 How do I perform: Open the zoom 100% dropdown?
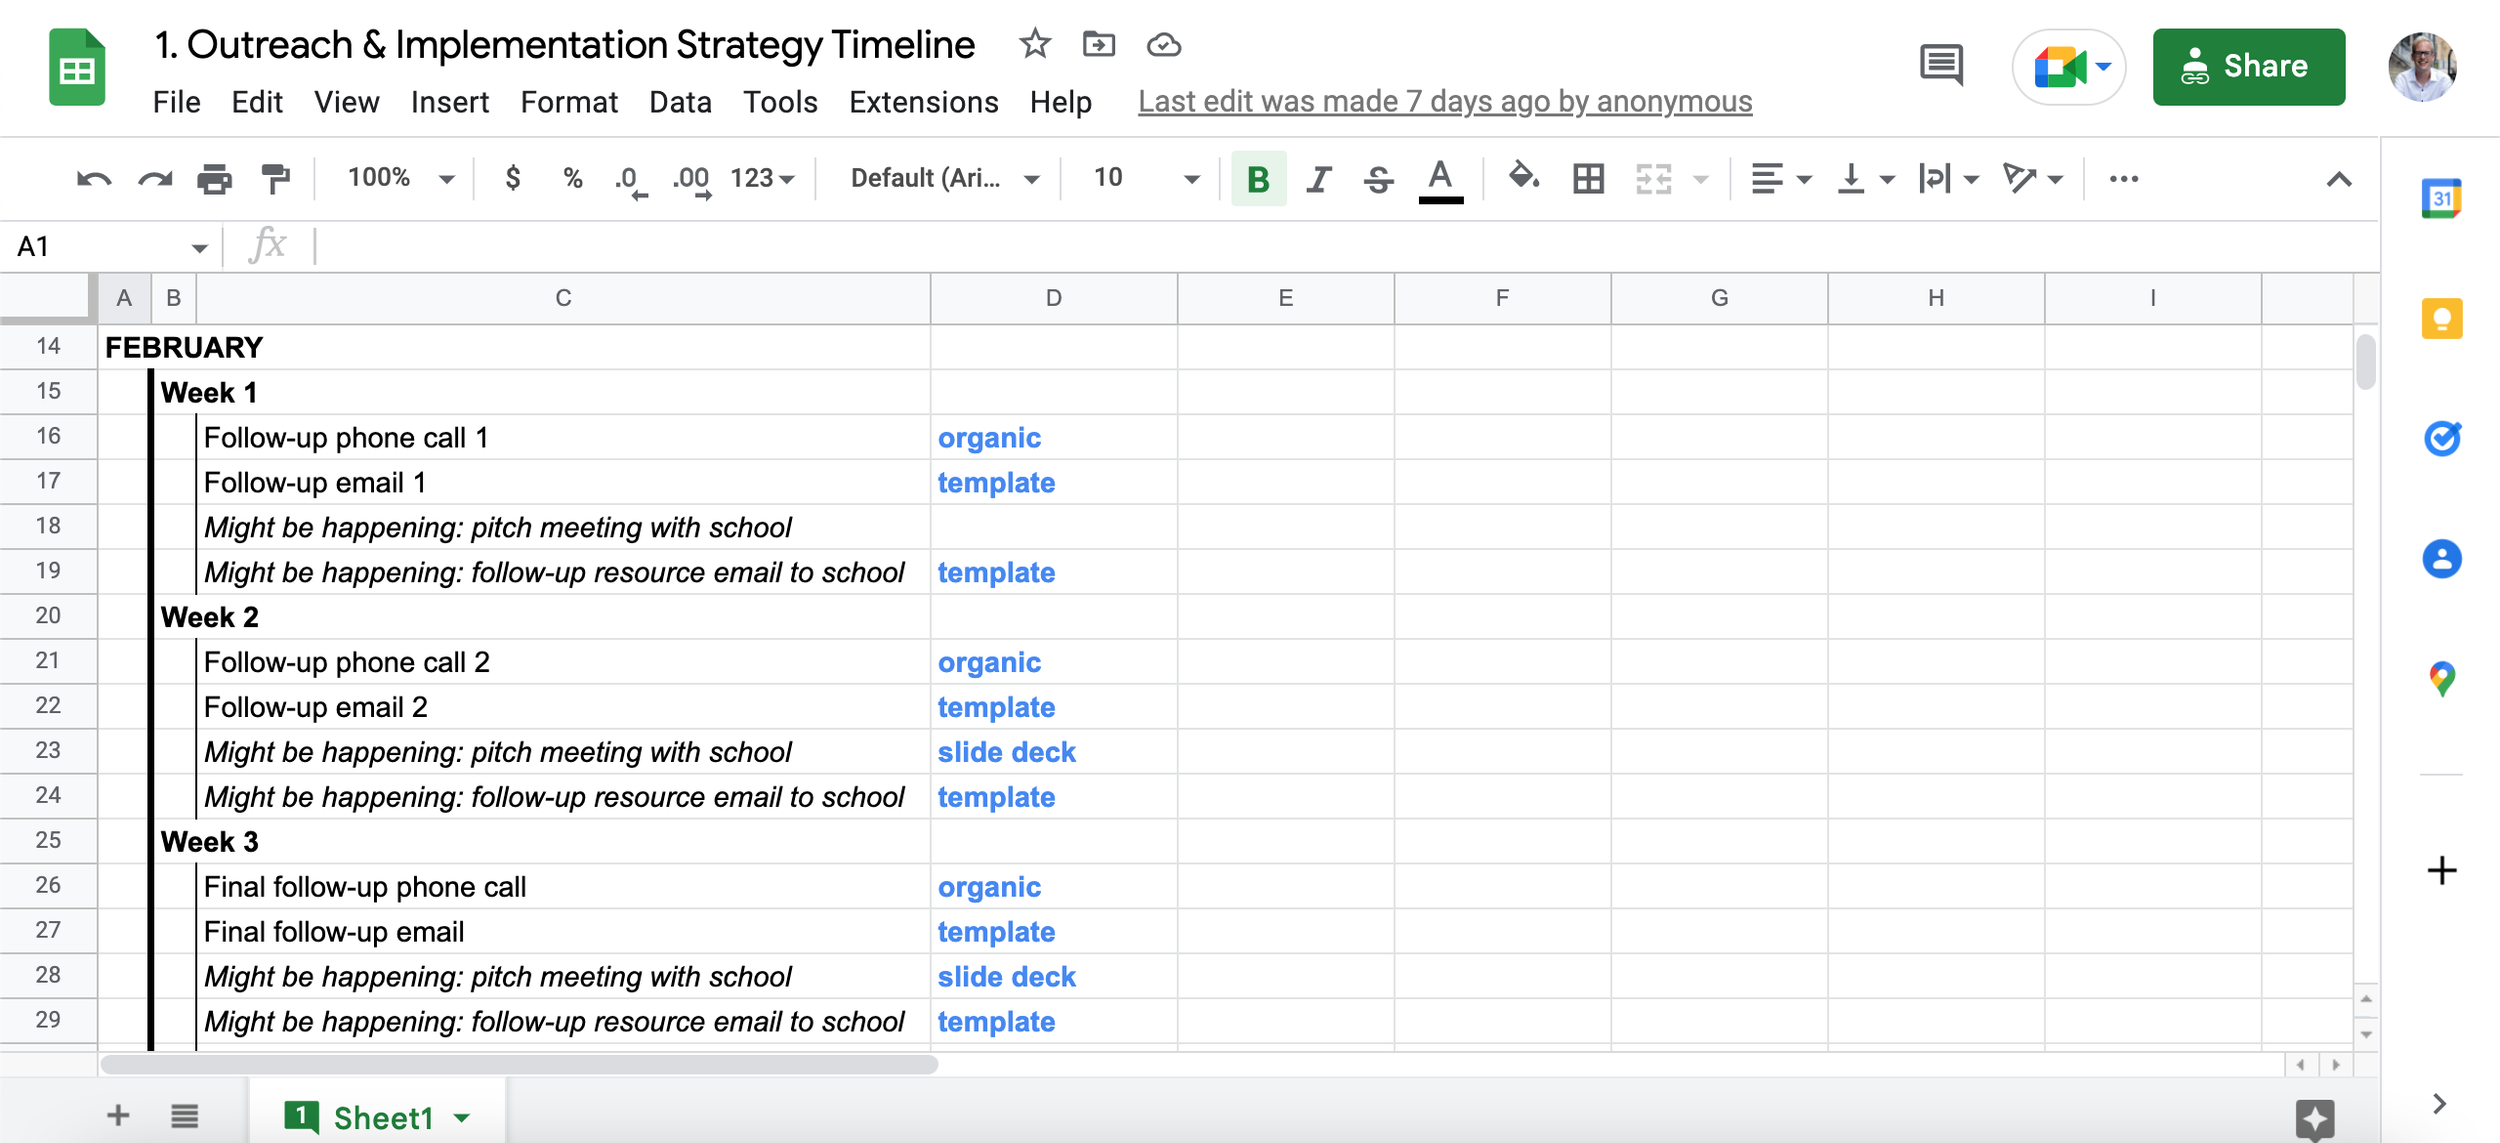(400, 179)
